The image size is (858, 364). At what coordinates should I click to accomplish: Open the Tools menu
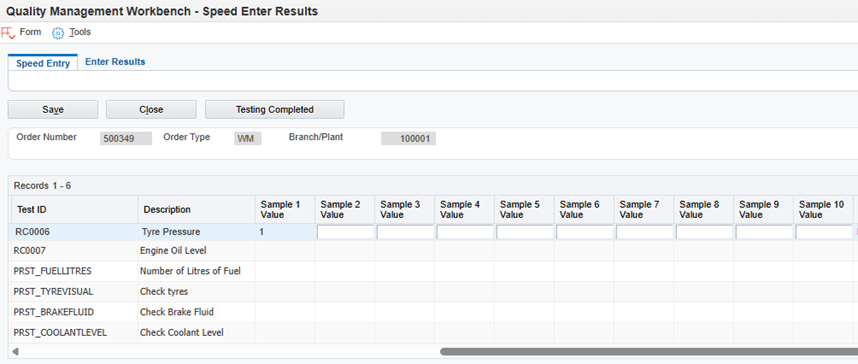(80, 32)
